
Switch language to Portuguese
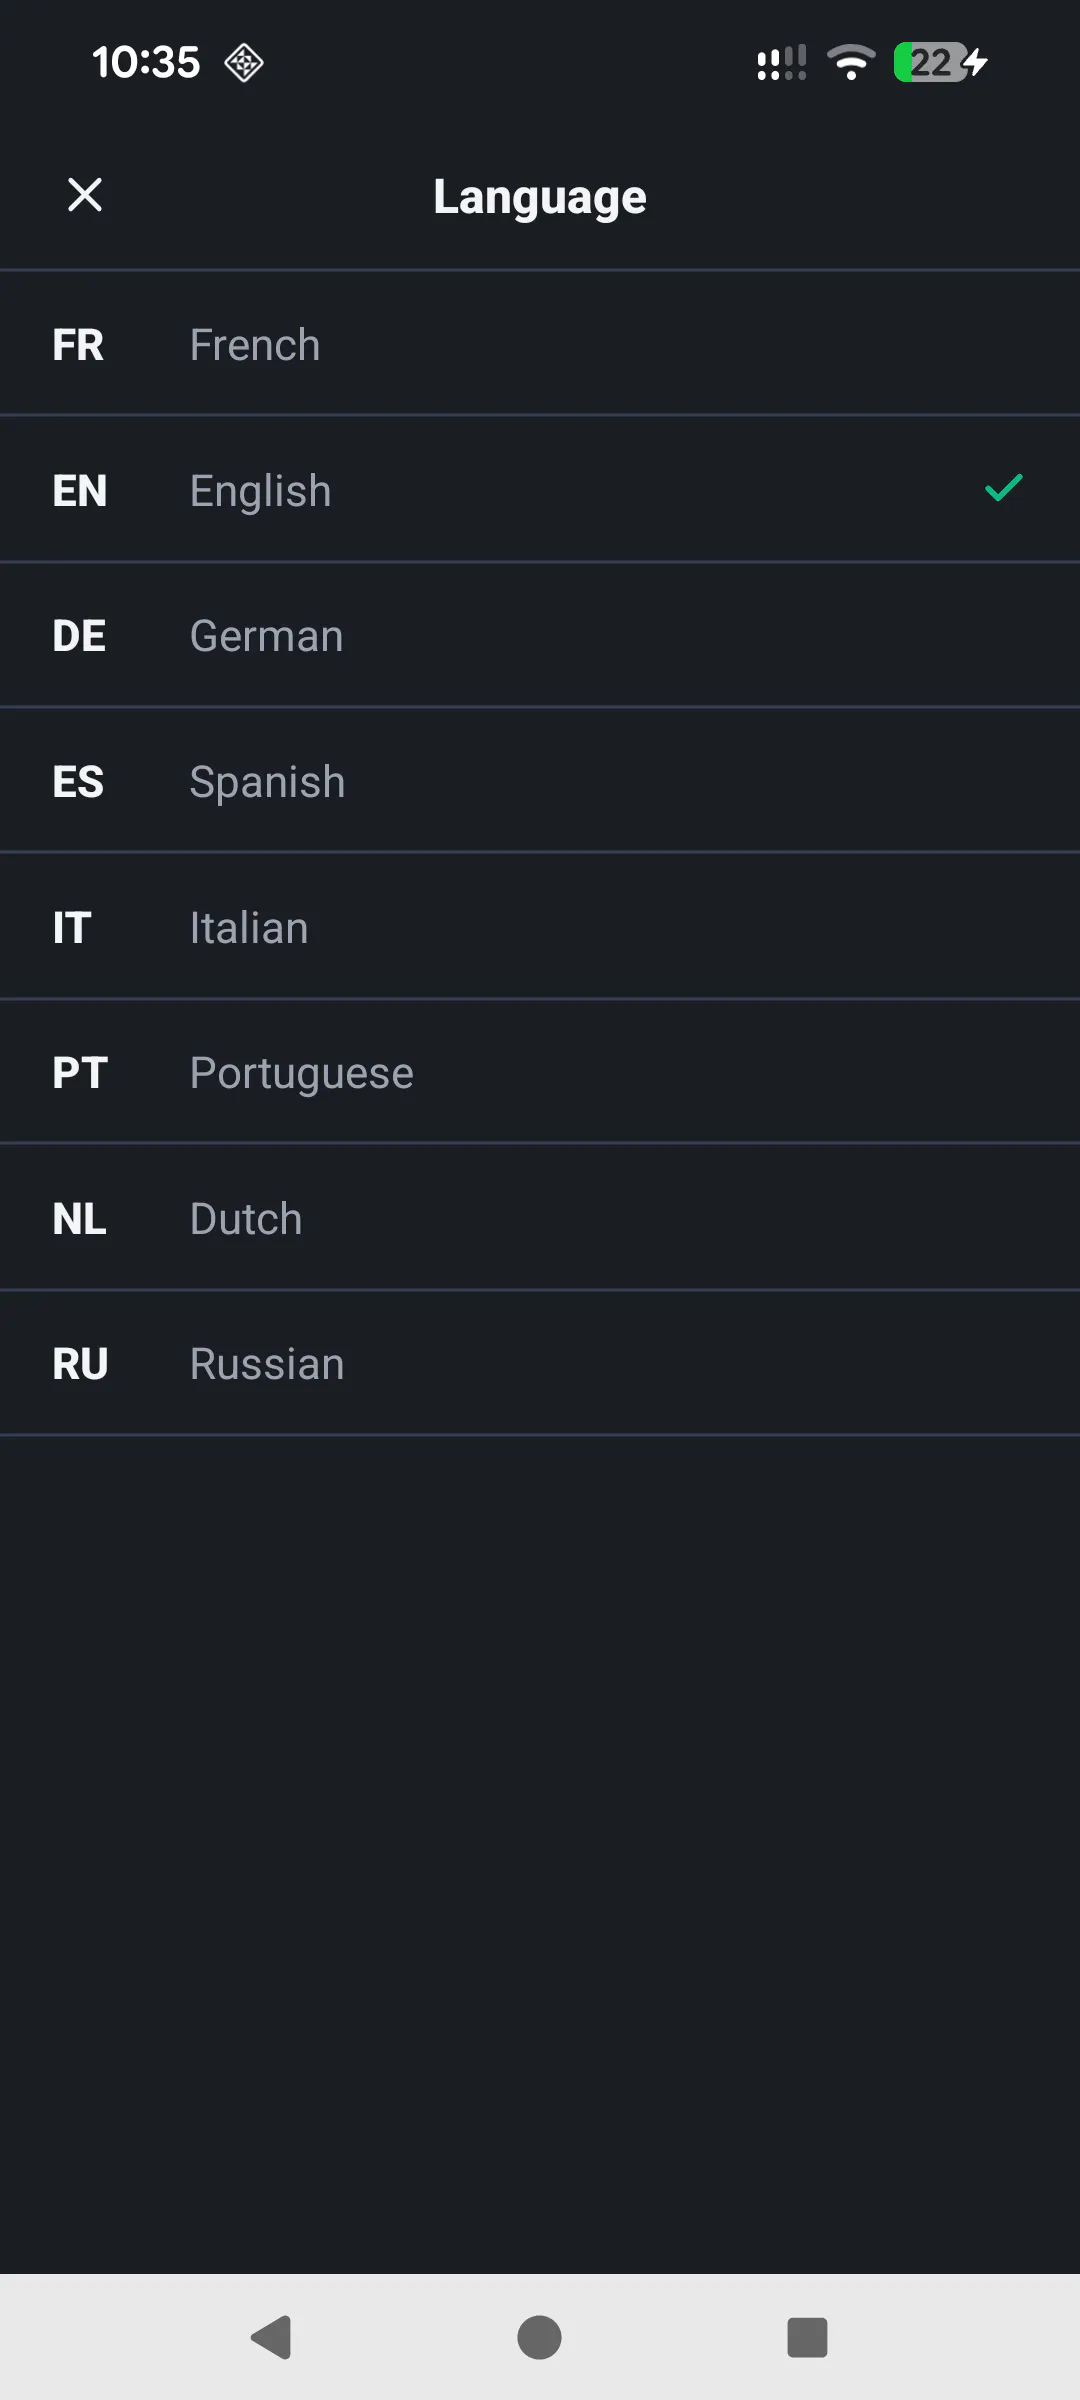pos(540,1072)
